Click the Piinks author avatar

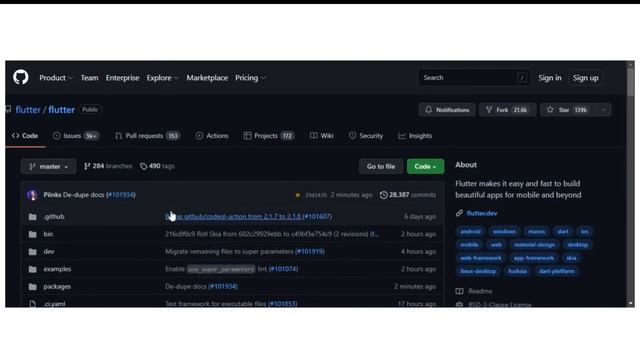[x=32, y=195]
